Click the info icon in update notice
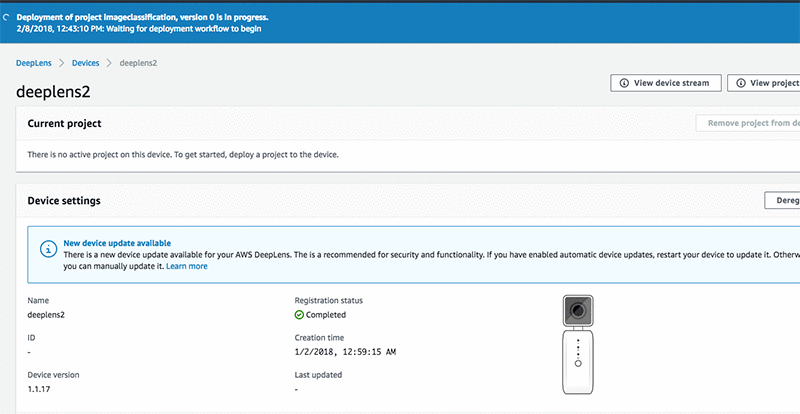The width and height of the screenshot is (800, 414). 48,249
